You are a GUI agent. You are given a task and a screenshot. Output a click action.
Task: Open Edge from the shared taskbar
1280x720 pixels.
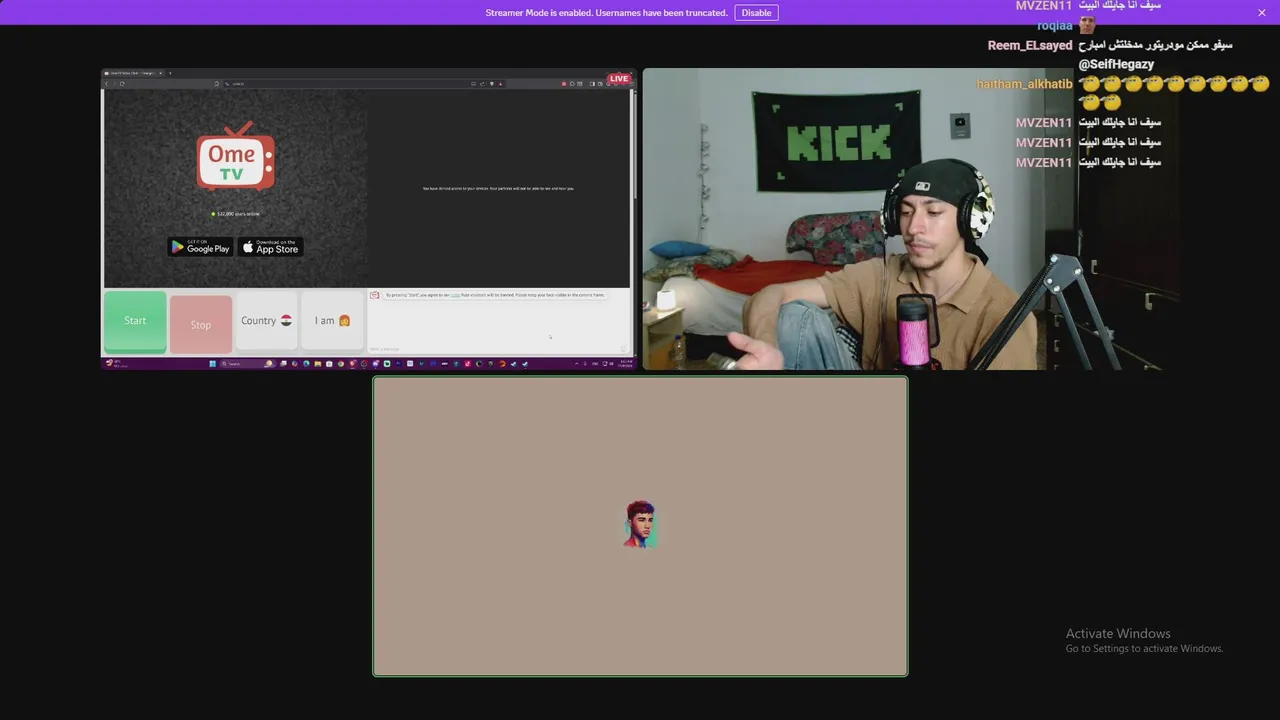pos(306,364)
